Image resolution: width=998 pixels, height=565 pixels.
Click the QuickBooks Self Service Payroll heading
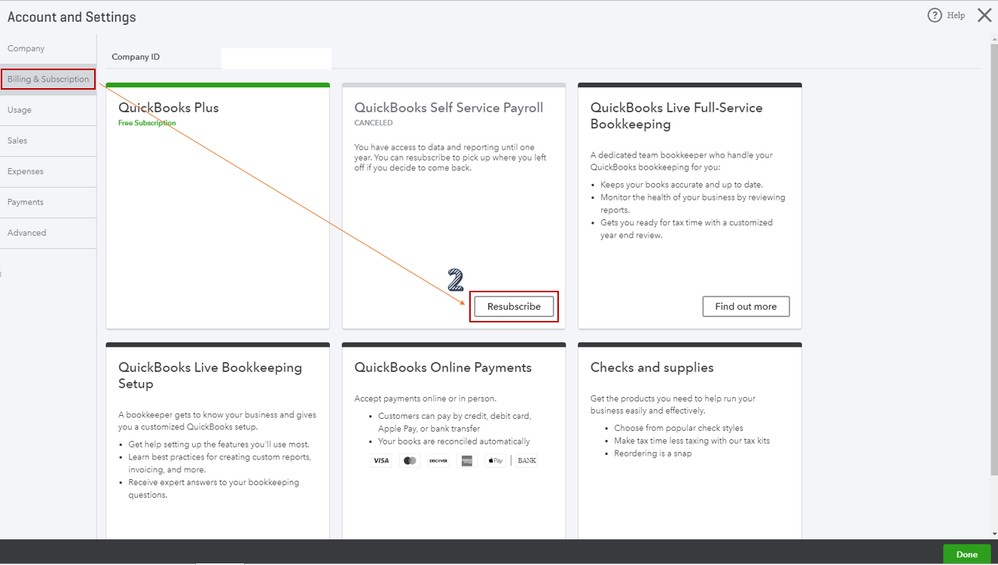pyautogui.click(x=449, y=108)
